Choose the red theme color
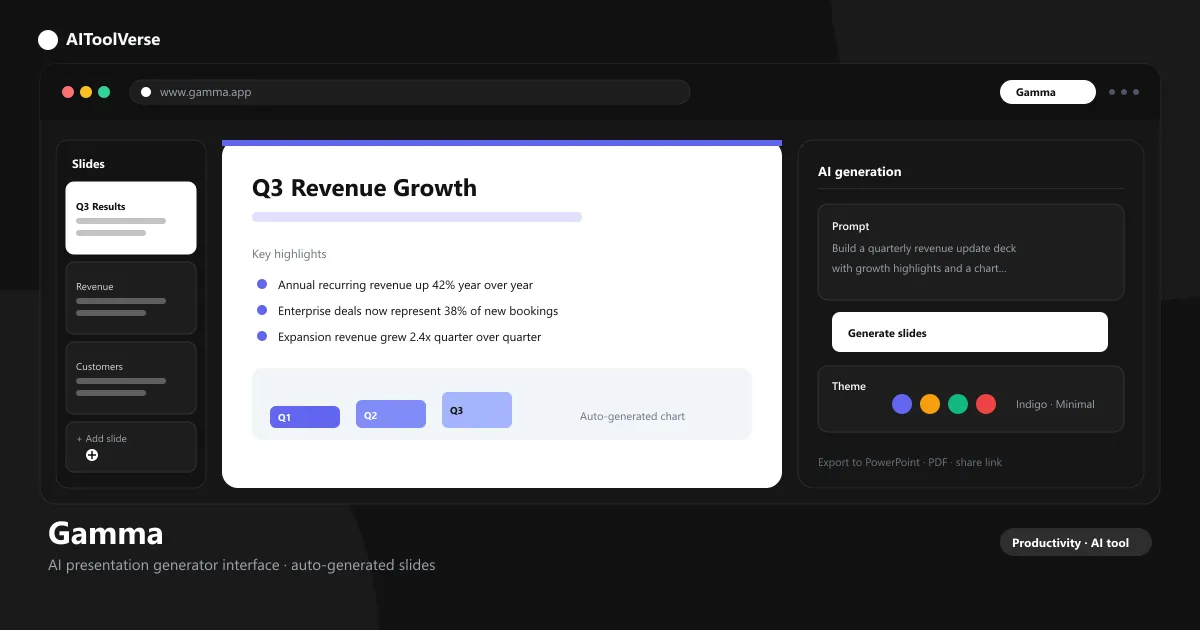This screenshot has width=1200, height=630. pyautogui.click(x=986, y=404)
